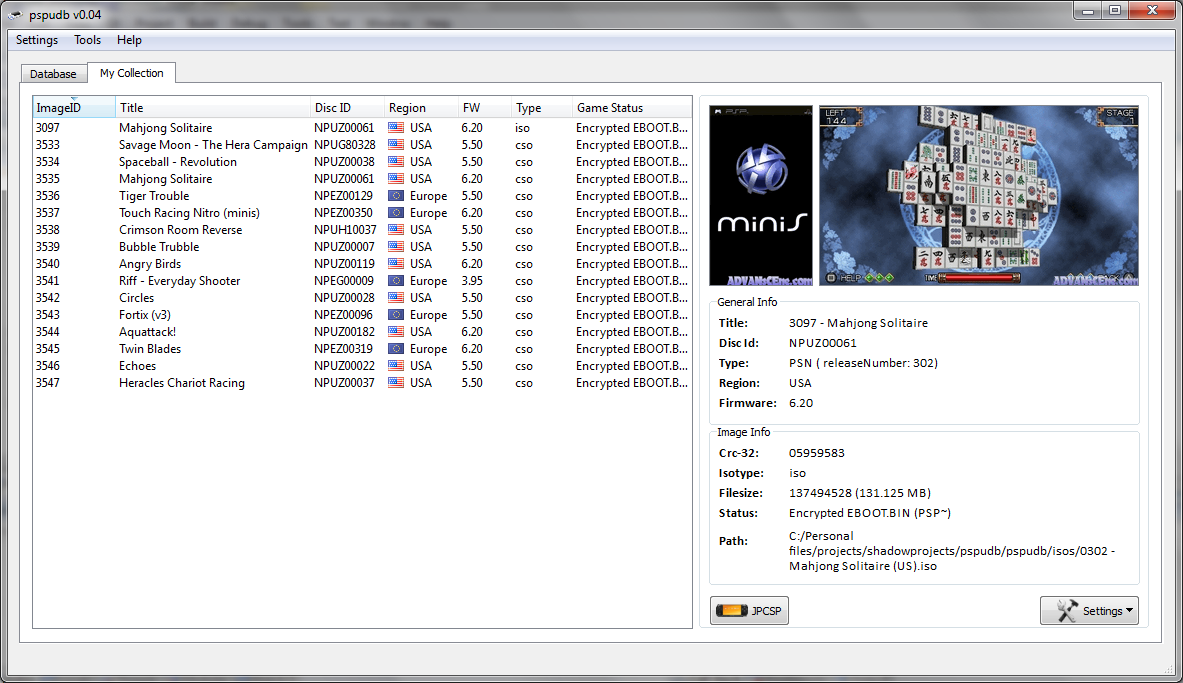Click the pspudb app icon in title bar
The height and width of the screenshot is (683, 1183).
click(15, 14)
